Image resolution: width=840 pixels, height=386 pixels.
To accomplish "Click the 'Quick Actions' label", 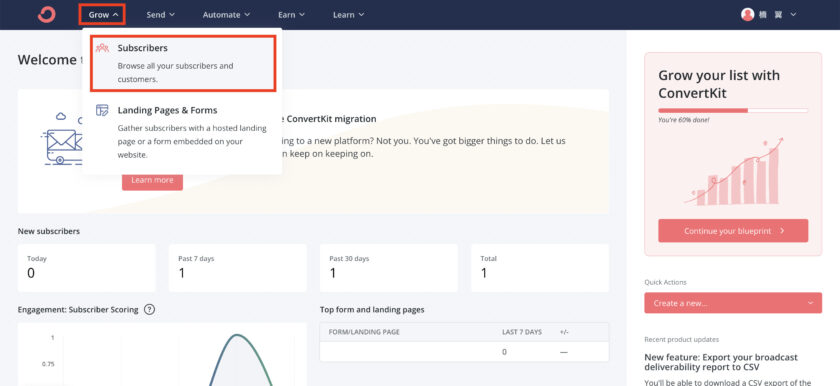I will (665, 282).
